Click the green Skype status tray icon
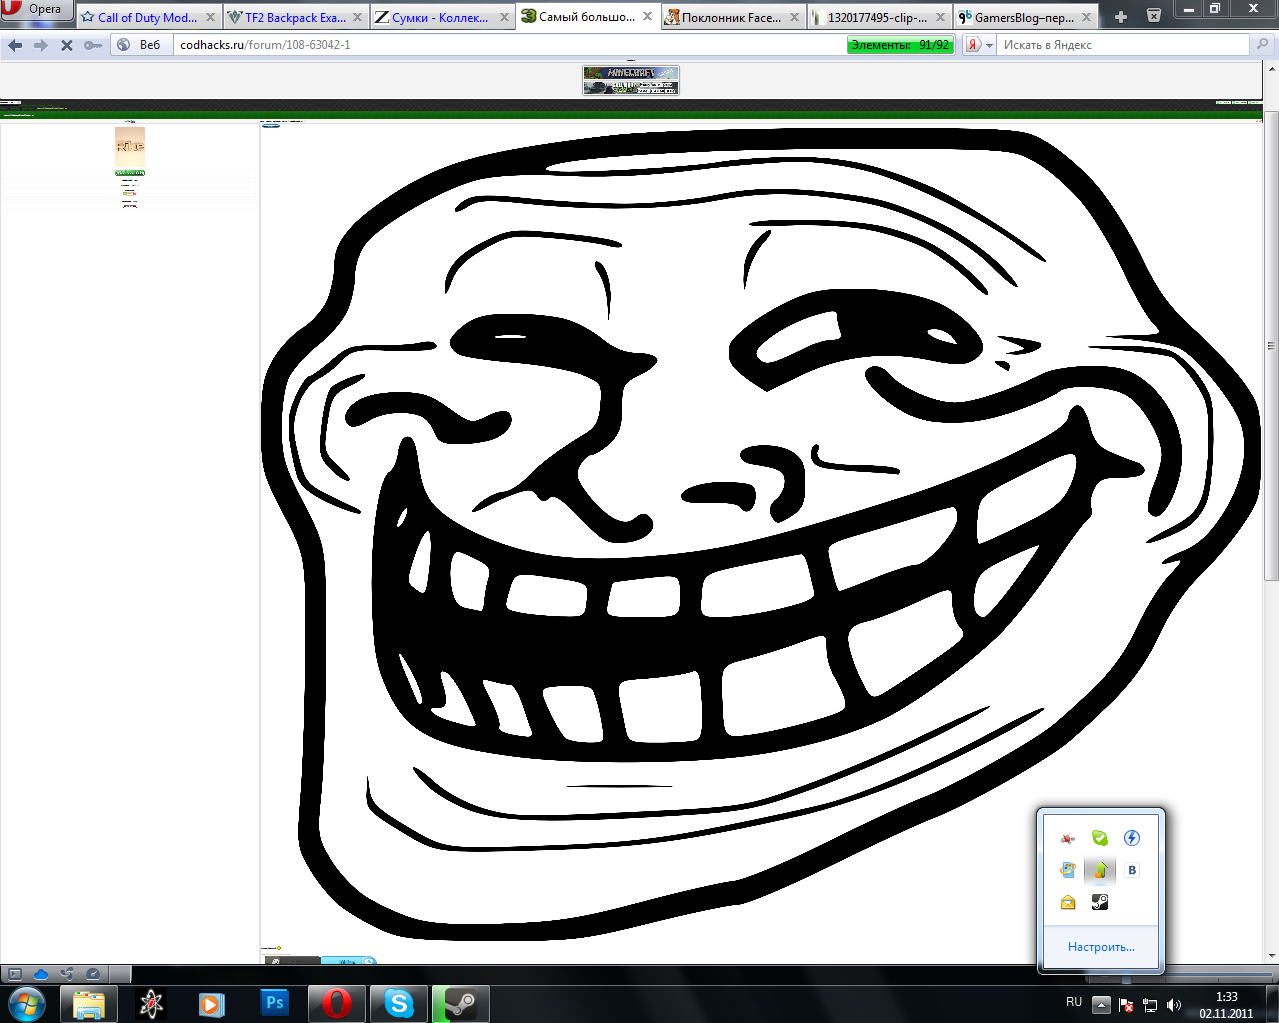Screen dimensions: 1279x1023 (1100, 838)
